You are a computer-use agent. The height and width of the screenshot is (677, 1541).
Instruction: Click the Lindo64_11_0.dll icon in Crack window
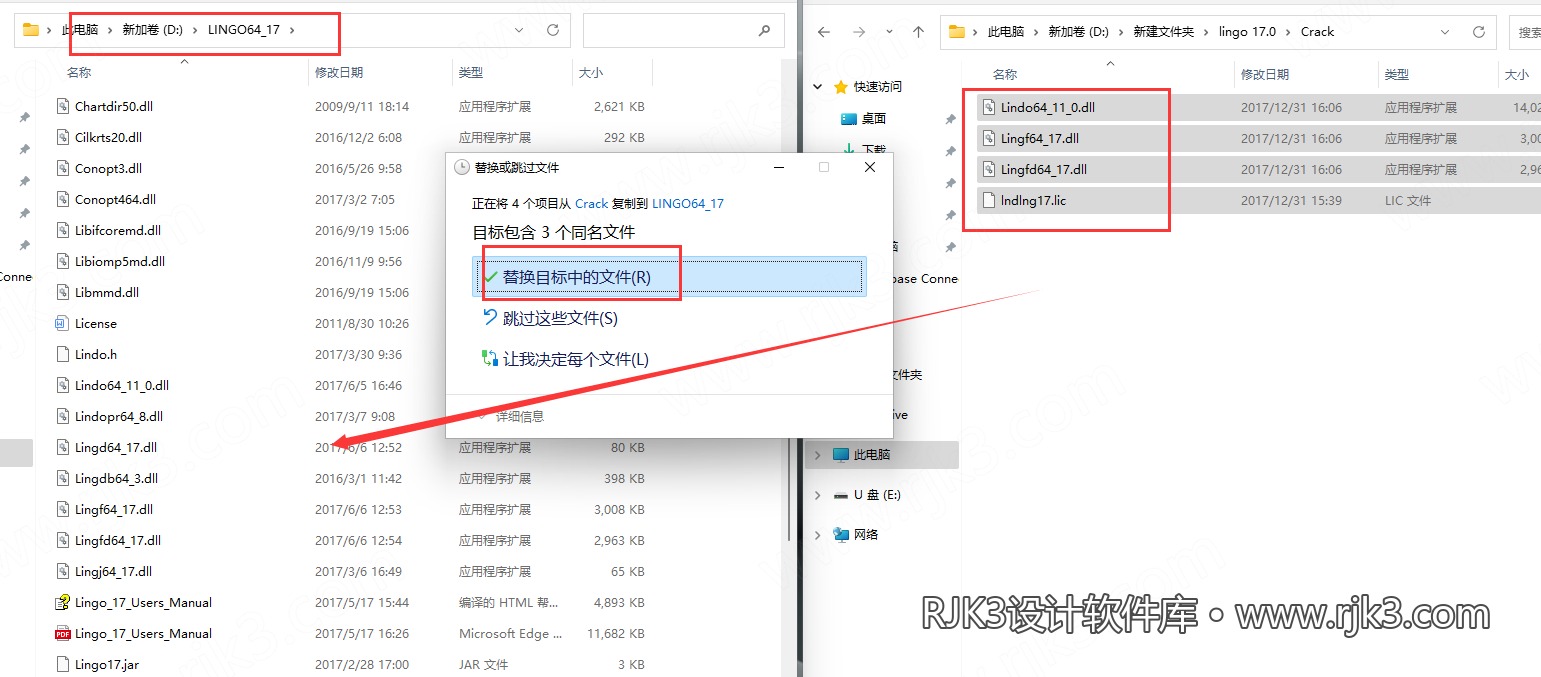(x=989, y=107)
